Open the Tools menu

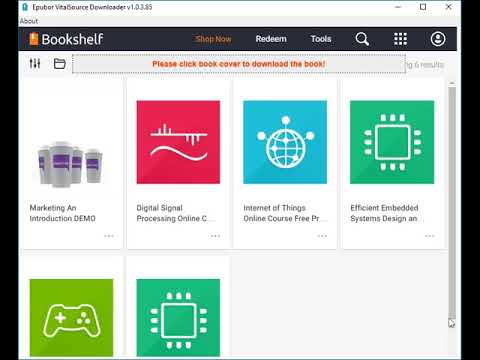tap(321, 39)
